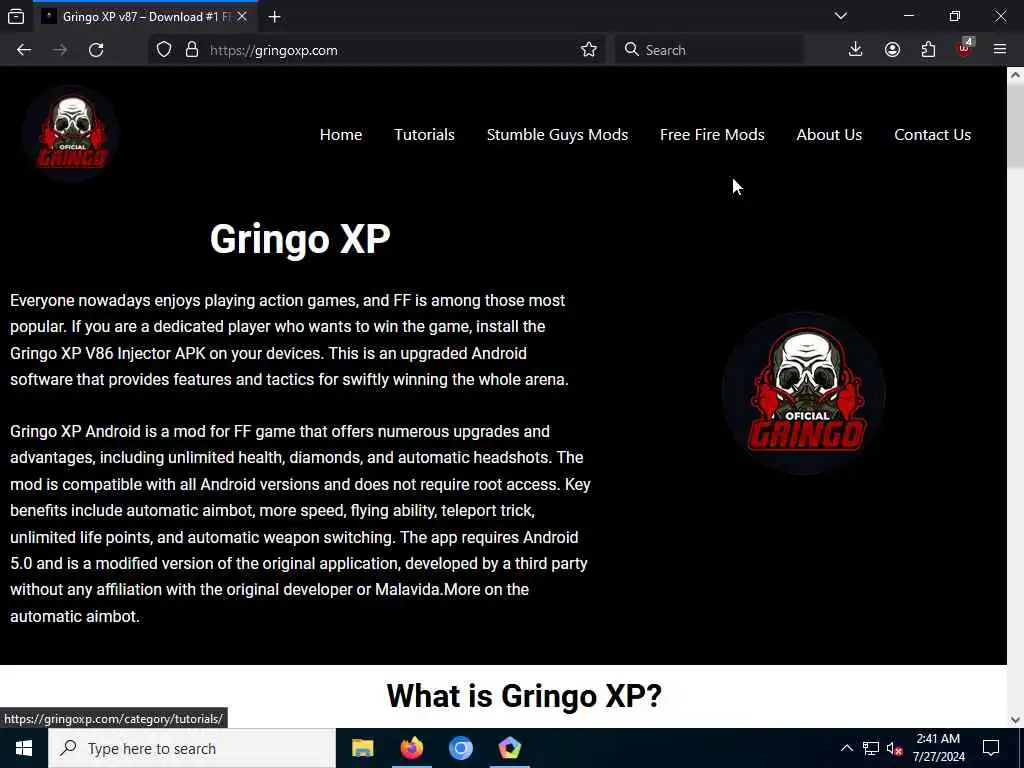Open File Explorer from taskbar
This screenshot has width=1024, height=768.
(362, 748)
